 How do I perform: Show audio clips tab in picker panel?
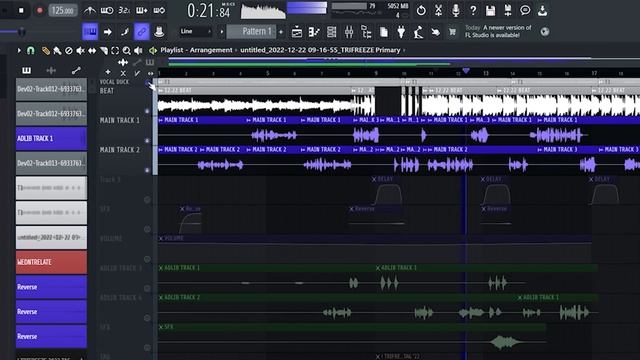point(51,70)
